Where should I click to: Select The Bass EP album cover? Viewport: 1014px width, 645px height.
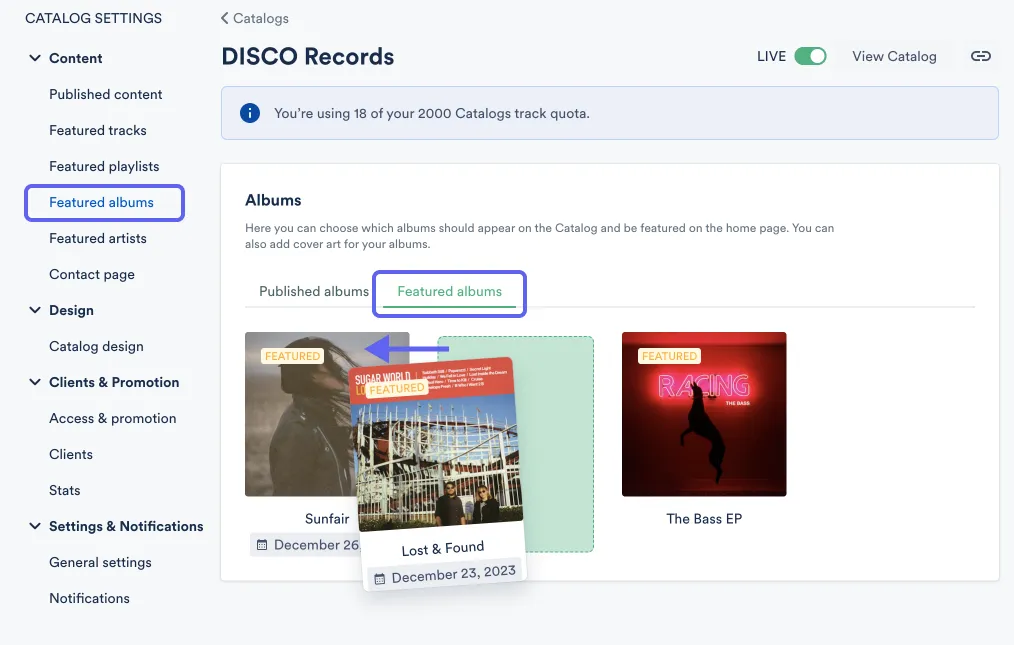pos(704,414)
